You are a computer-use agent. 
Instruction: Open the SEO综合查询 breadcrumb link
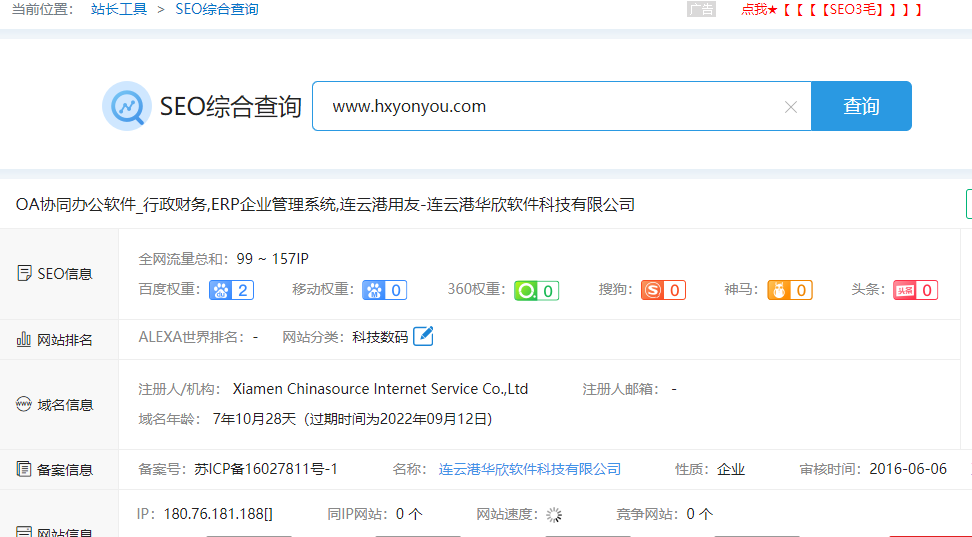[217, 9]
